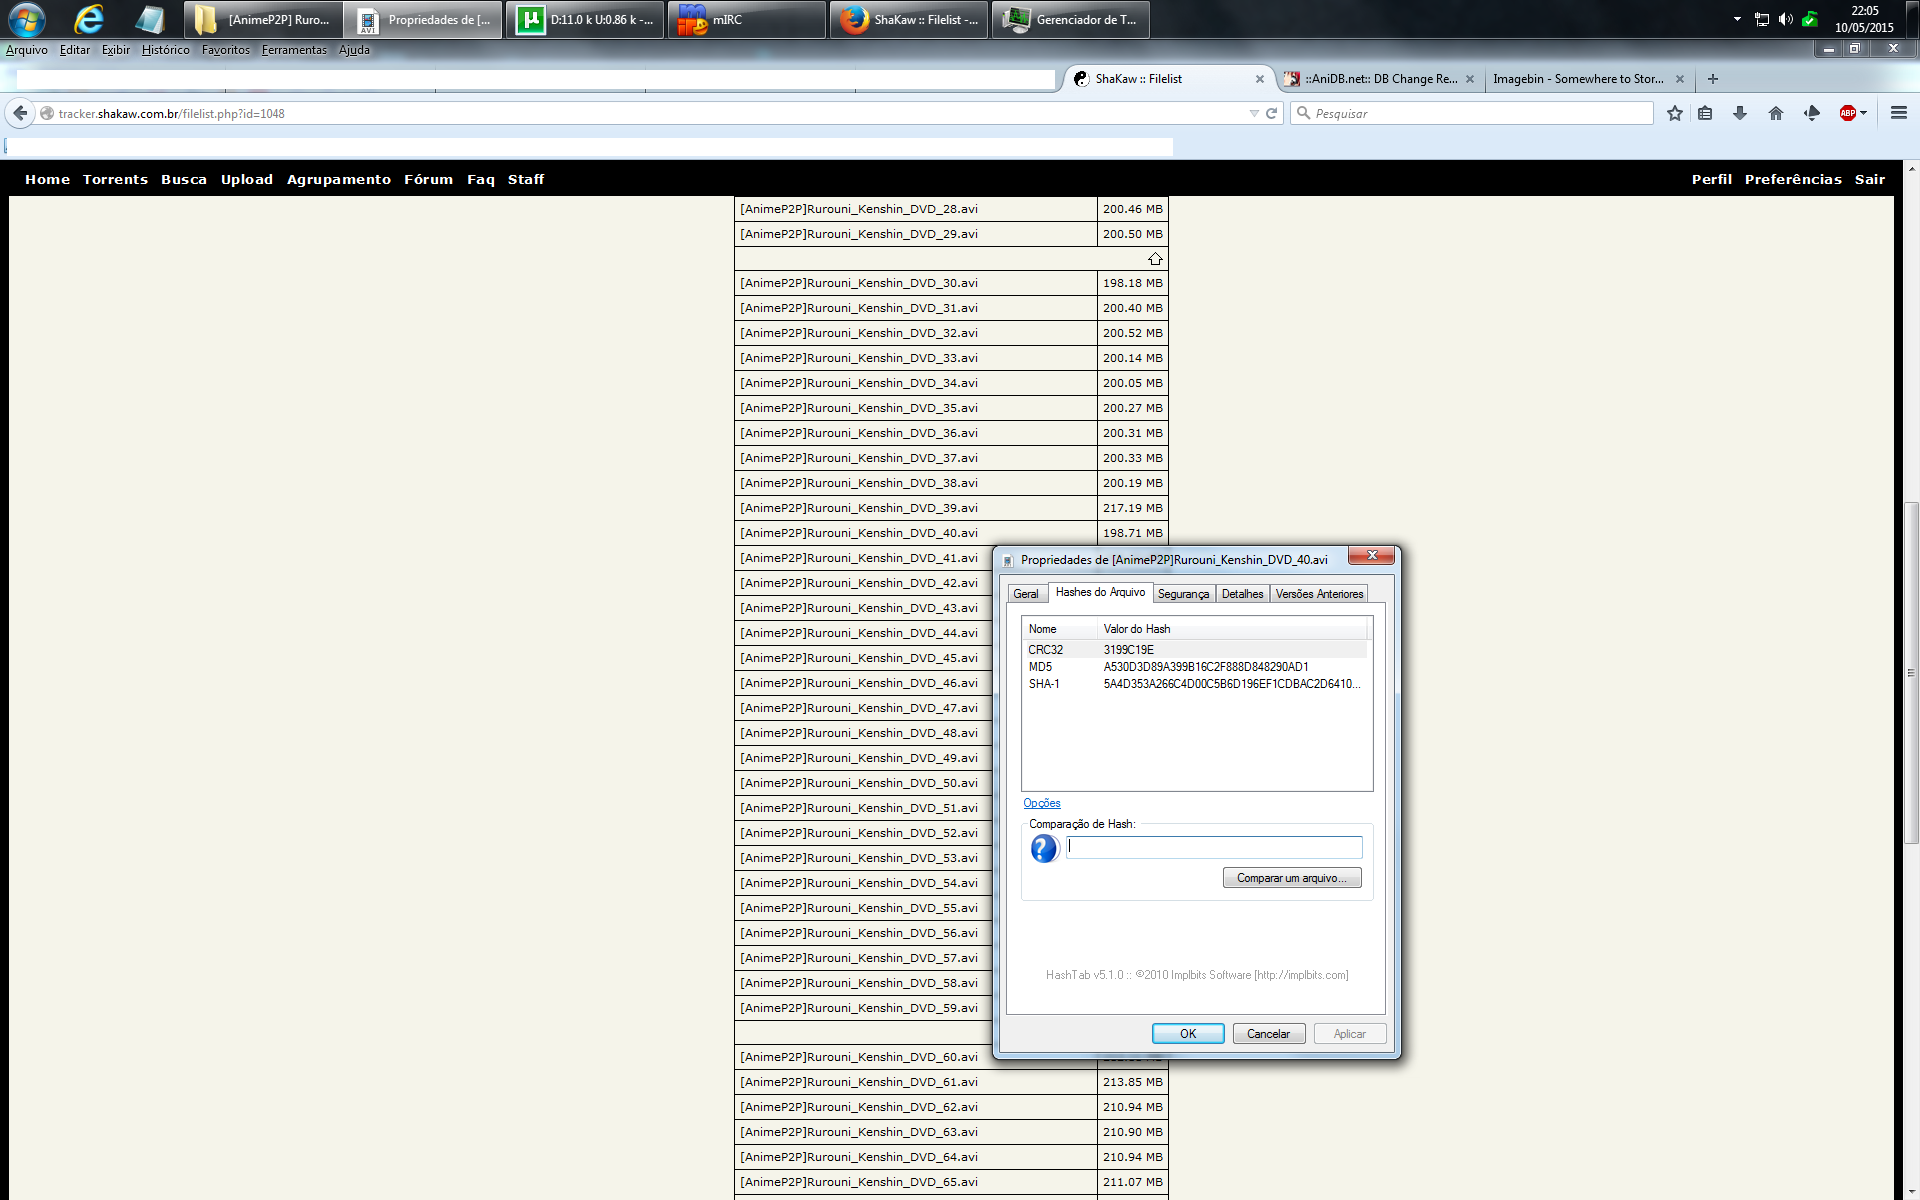
Task: Reload the page with the refresh icon
Action: click(1272, 113)
